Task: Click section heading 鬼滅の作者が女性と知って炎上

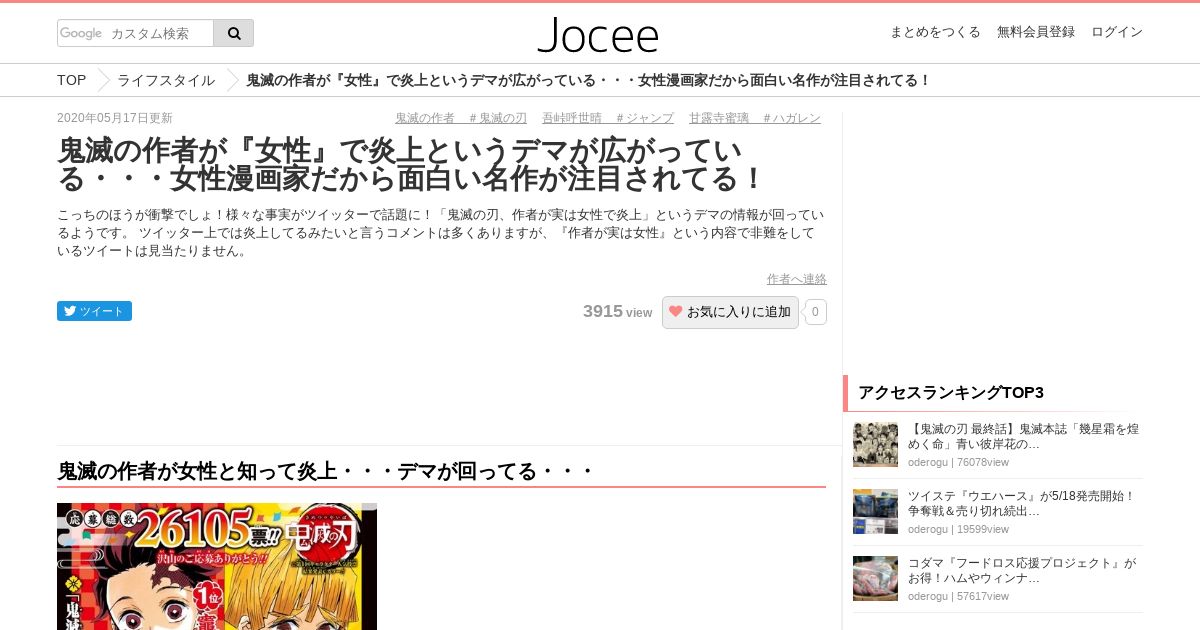Action: click(x=326, y=471)
